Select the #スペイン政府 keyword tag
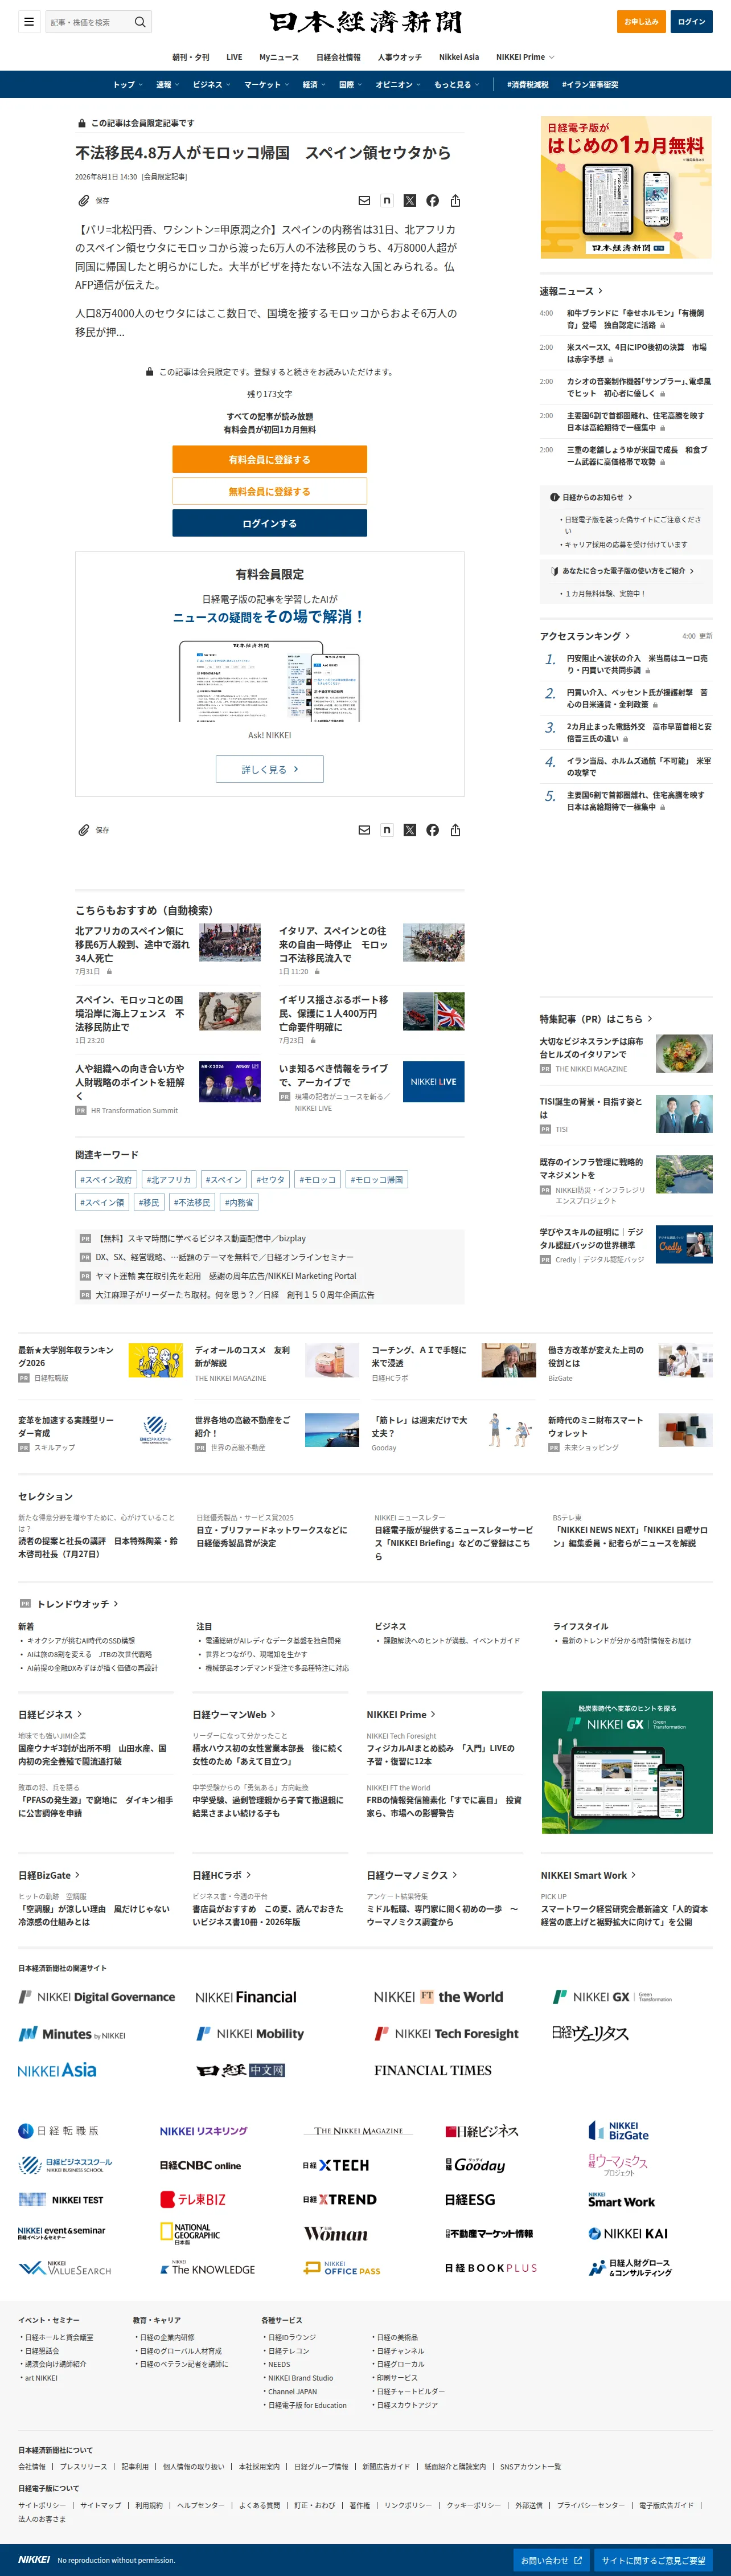The image size is (731, 2576). click(x=106, y=1180)
